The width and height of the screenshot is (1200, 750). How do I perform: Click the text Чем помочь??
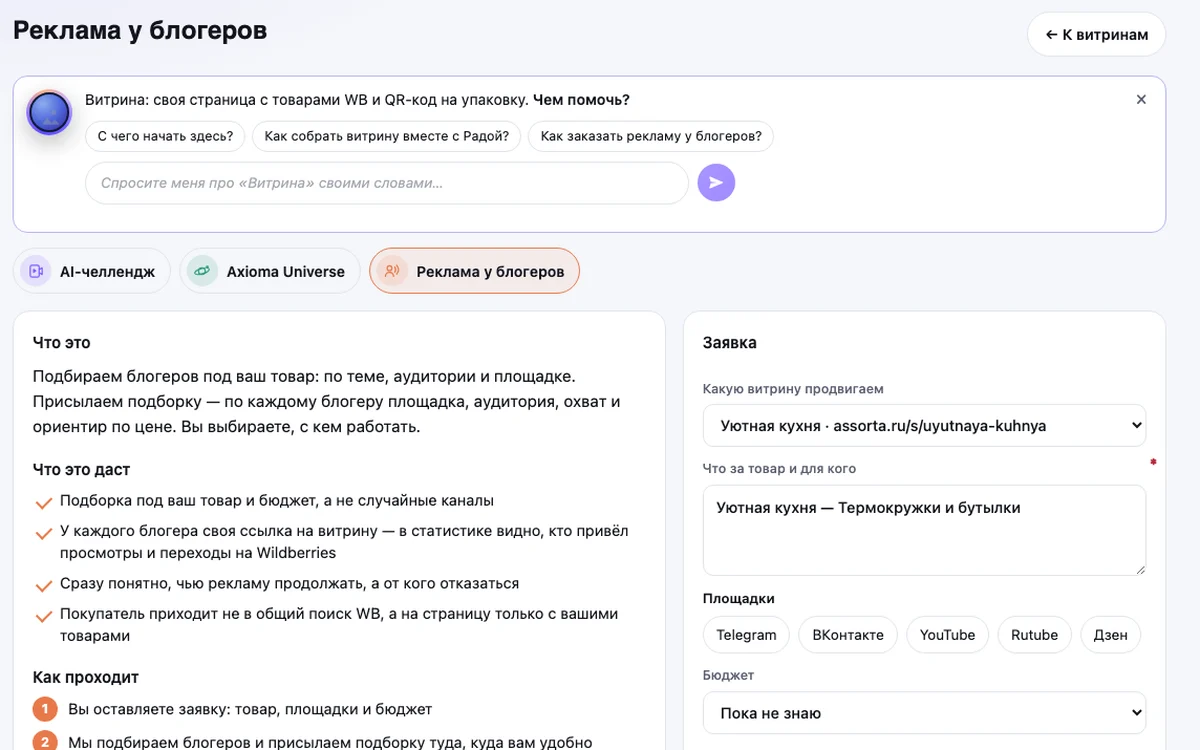pyautogui.click(x=581, y=100)
